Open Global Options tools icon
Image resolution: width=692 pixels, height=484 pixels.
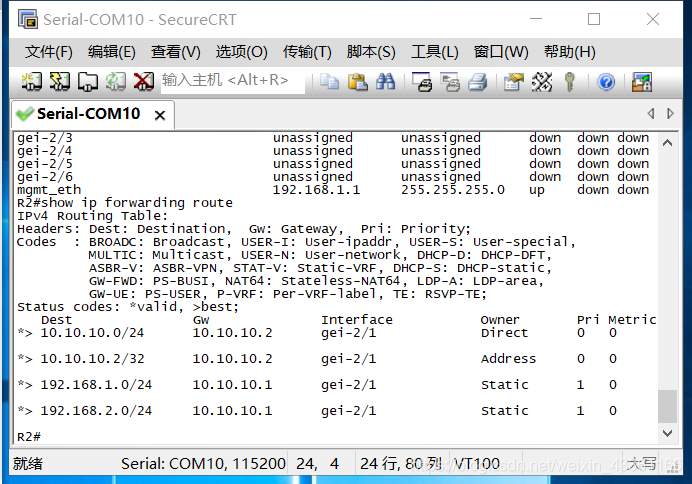[542, 82]
